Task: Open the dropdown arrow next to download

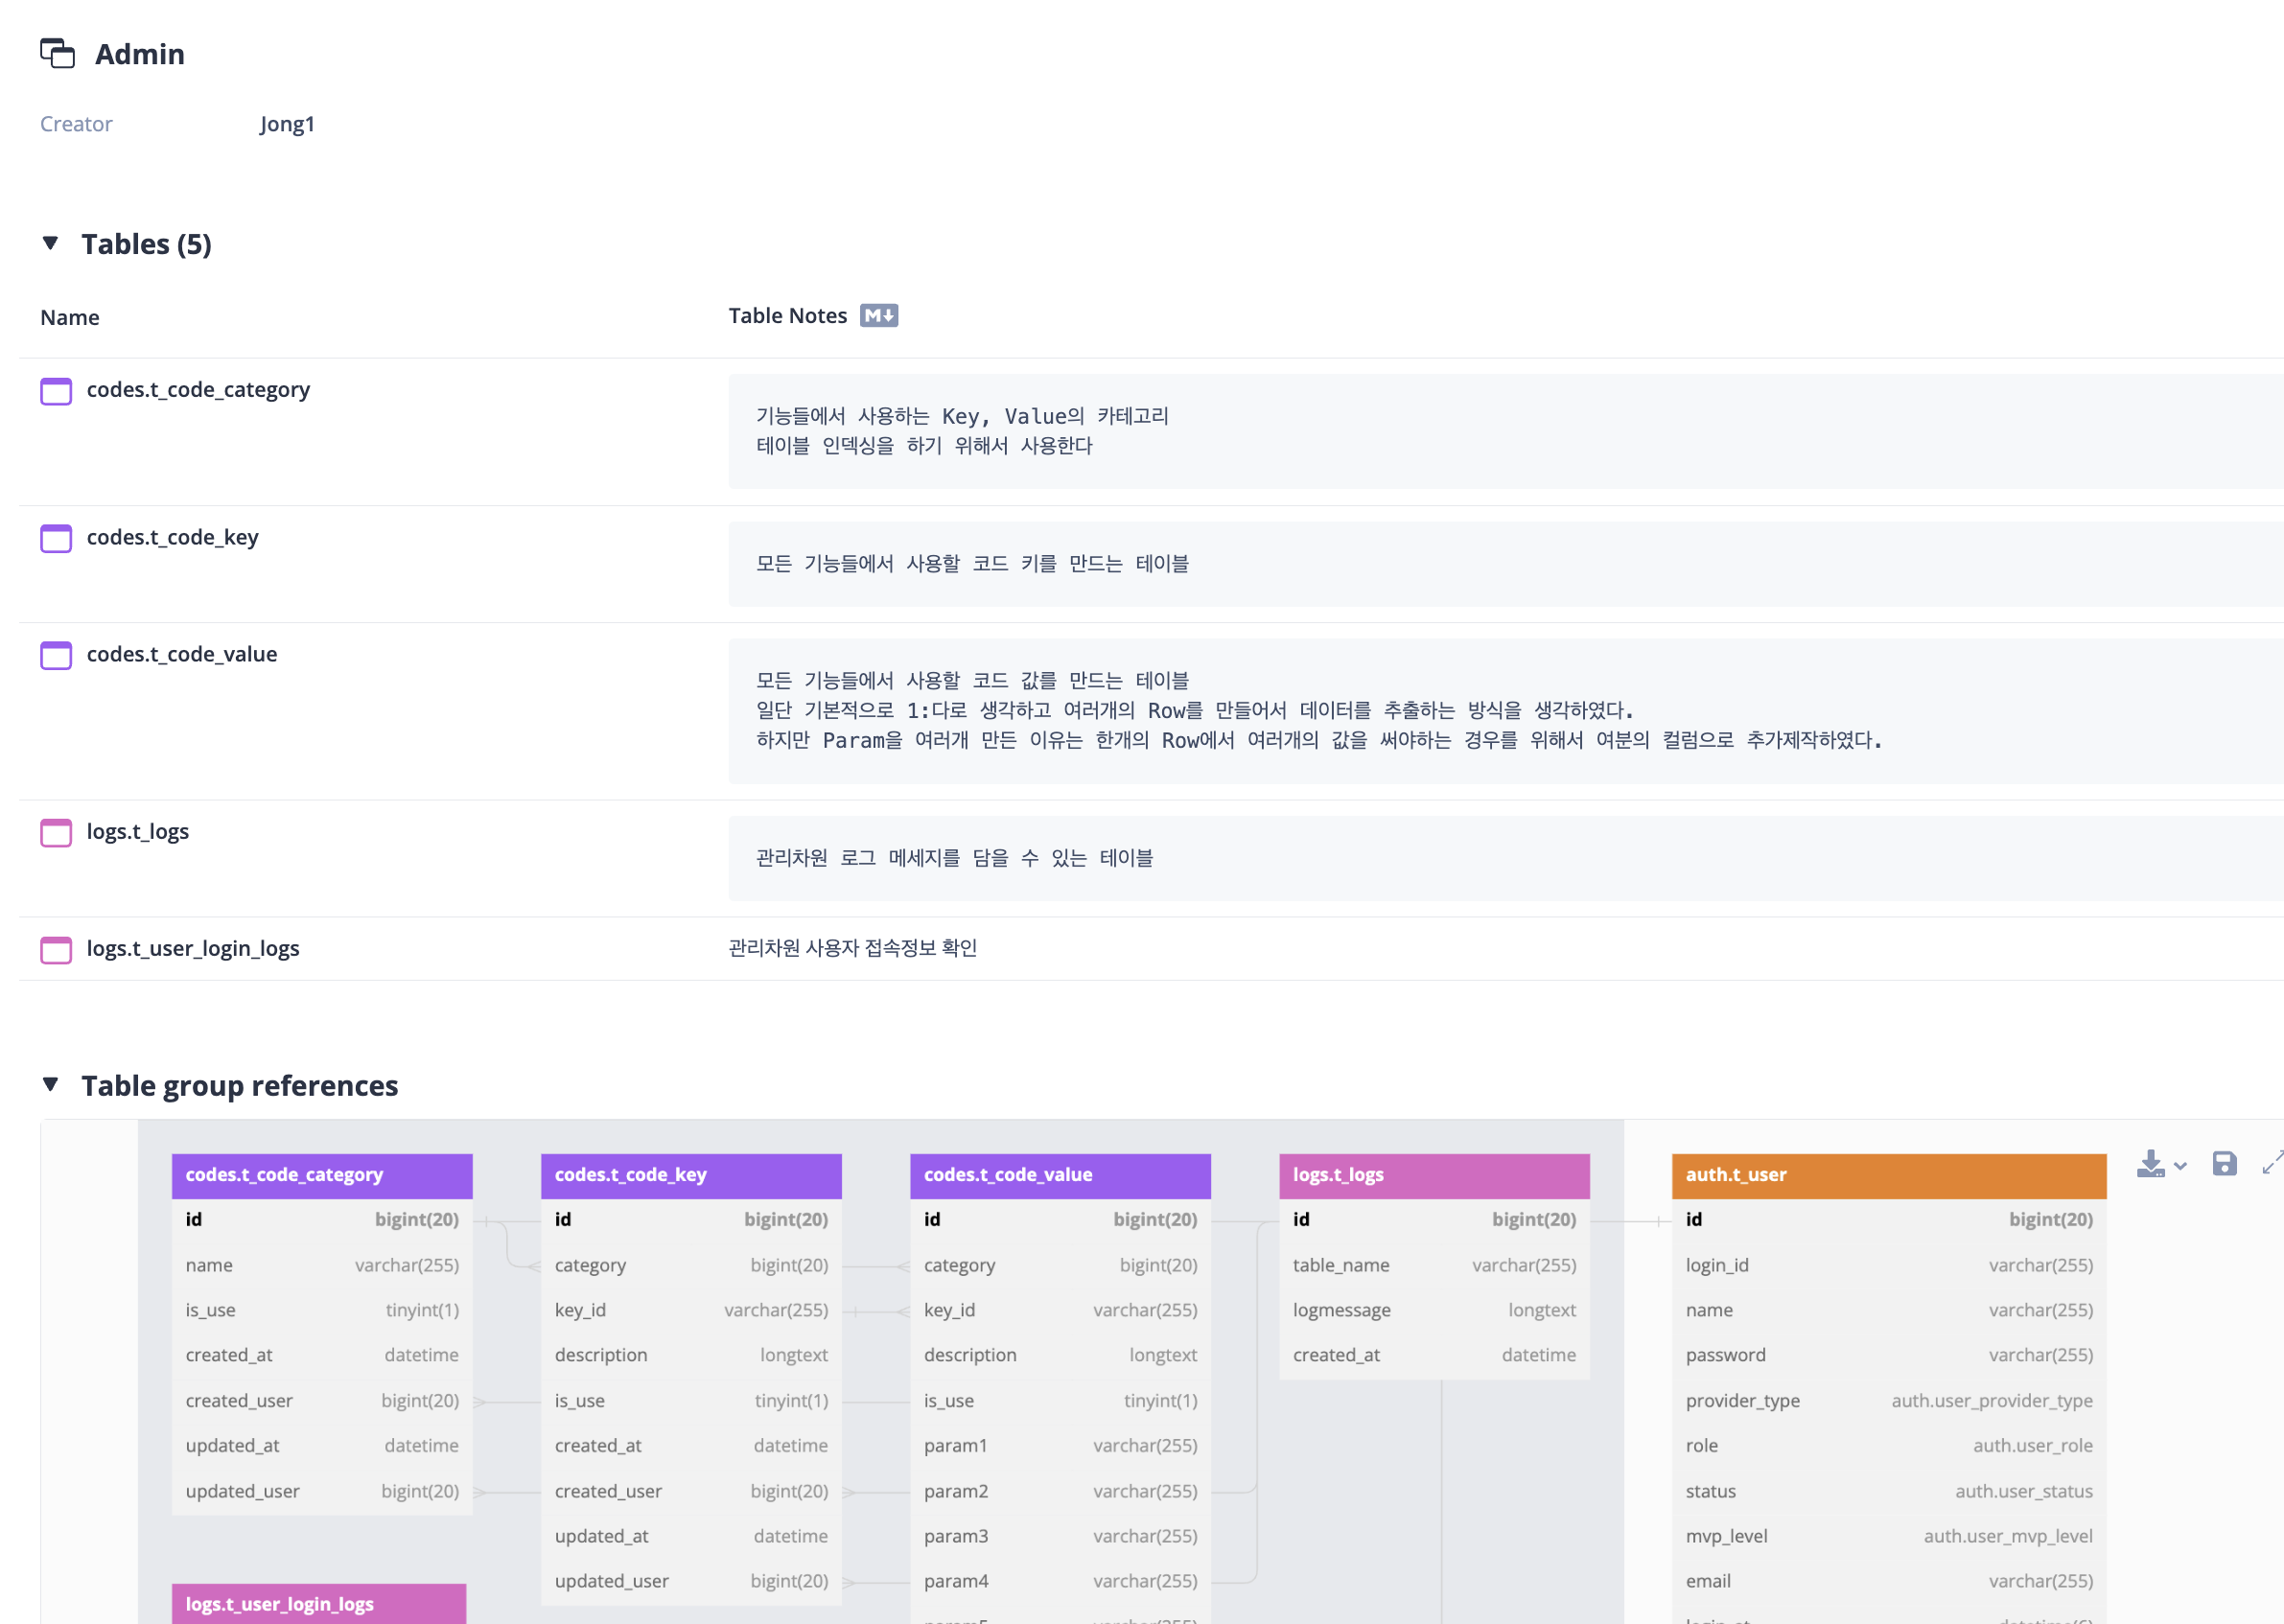Action: coord(2180,1166)
